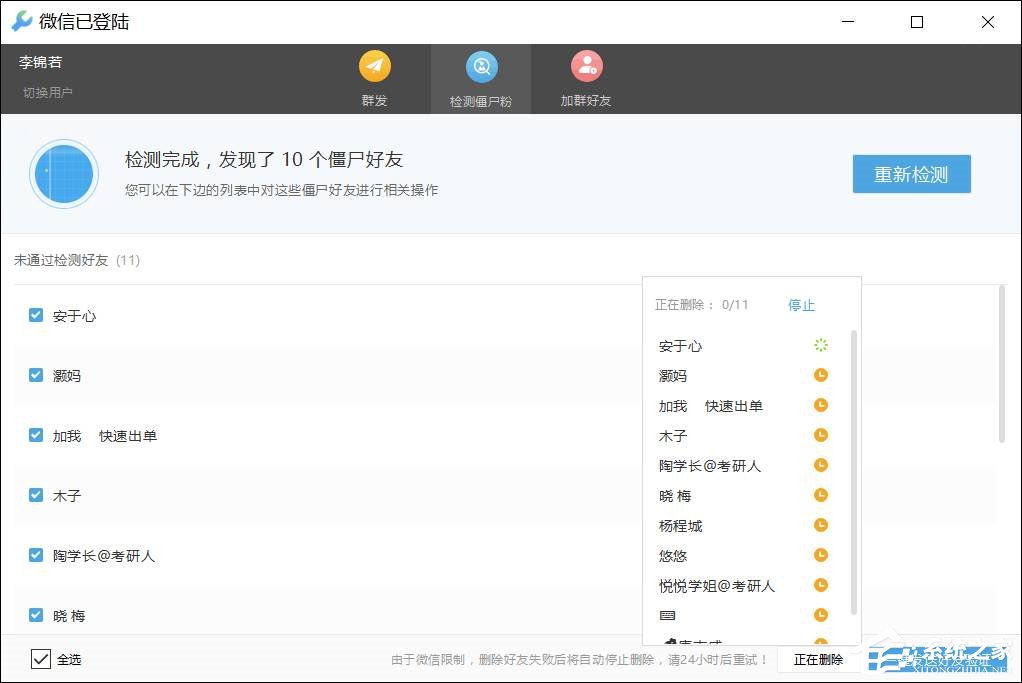Select the 检测僵尸粉 detection tool
This screenshot has height=683, width=1022.
coord(480,78)
